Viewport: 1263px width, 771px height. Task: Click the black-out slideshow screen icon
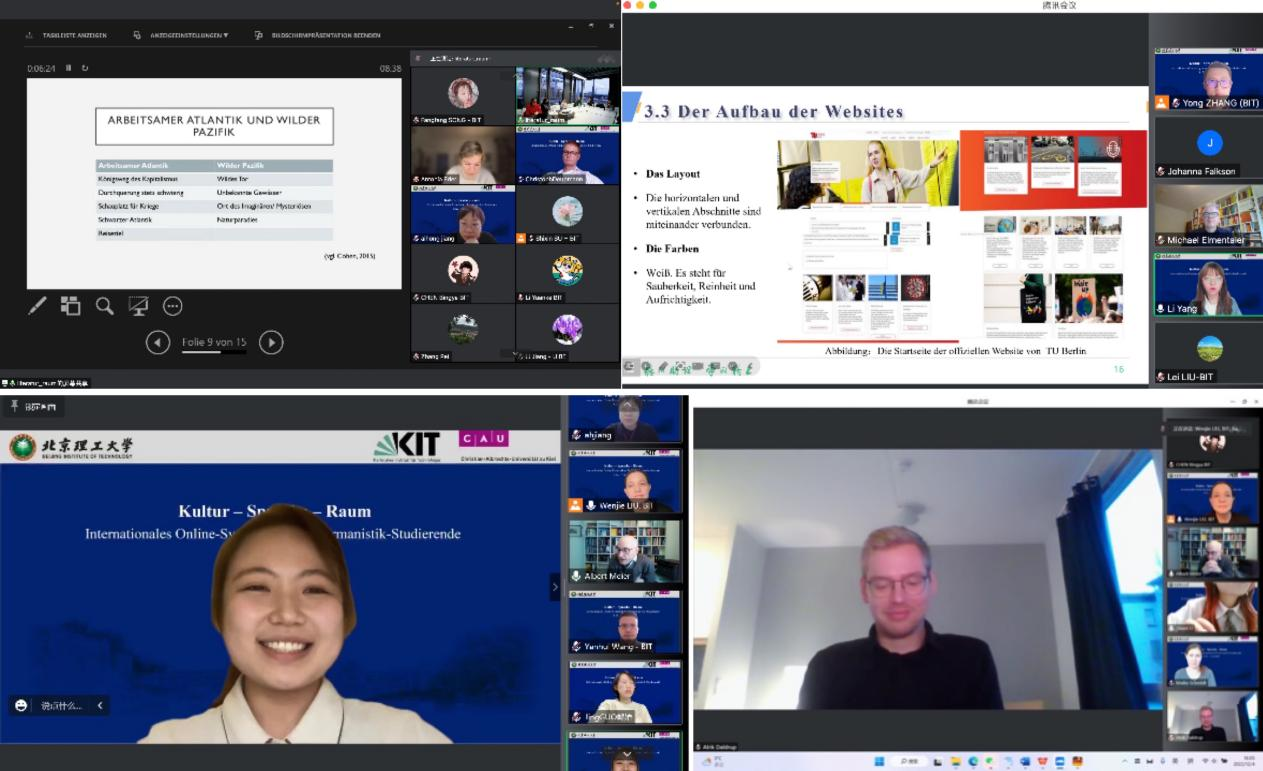pyautogui.click(x=138, y=306)
